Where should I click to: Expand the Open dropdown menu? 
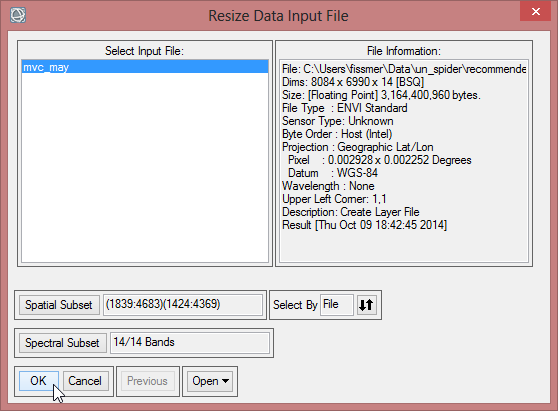point(210,381)
